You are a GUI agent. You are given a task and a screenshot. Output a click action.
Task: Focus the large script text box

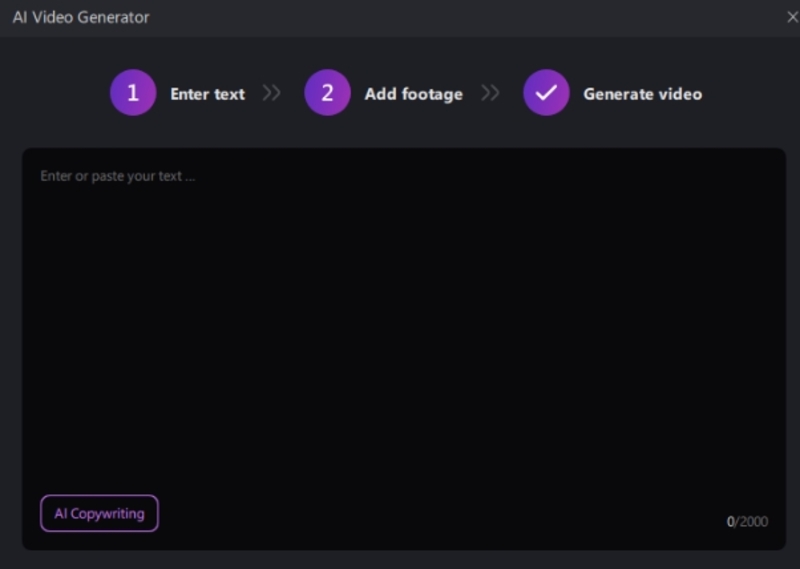pos(403,330)
